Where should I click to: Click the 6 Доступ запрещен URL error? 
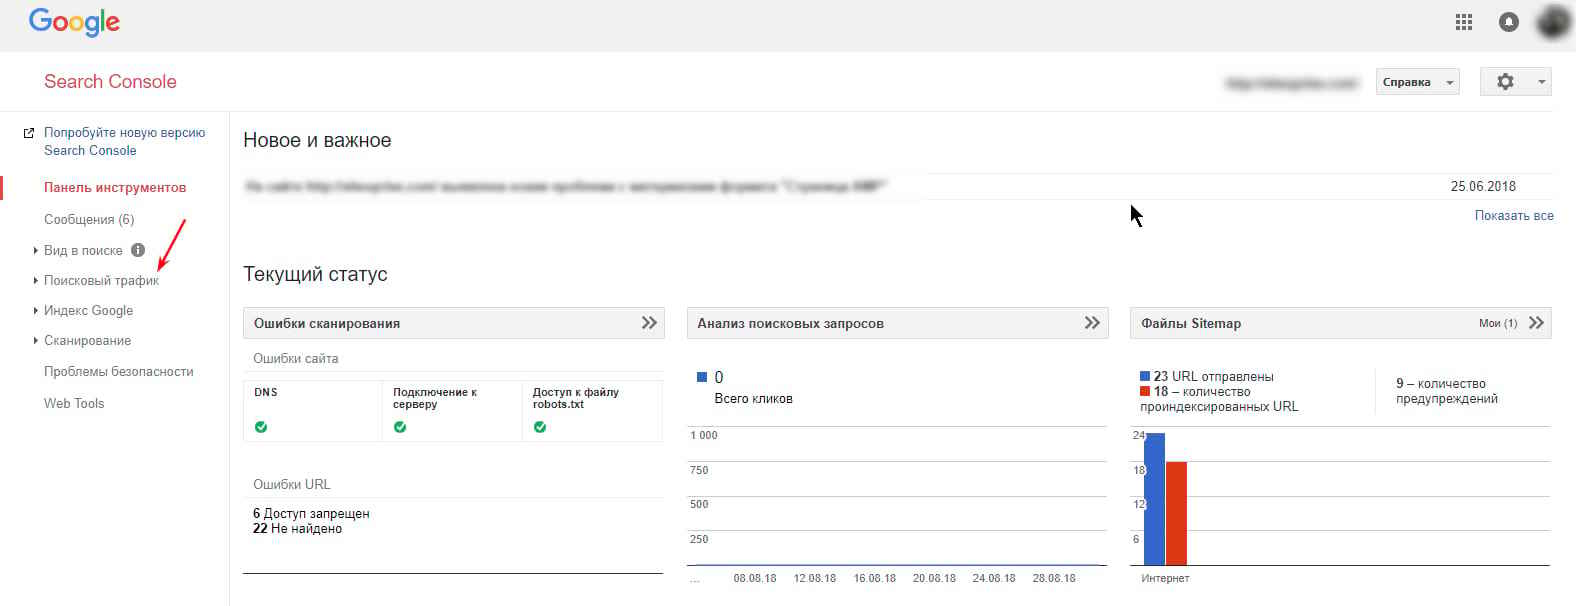point(311,513)
